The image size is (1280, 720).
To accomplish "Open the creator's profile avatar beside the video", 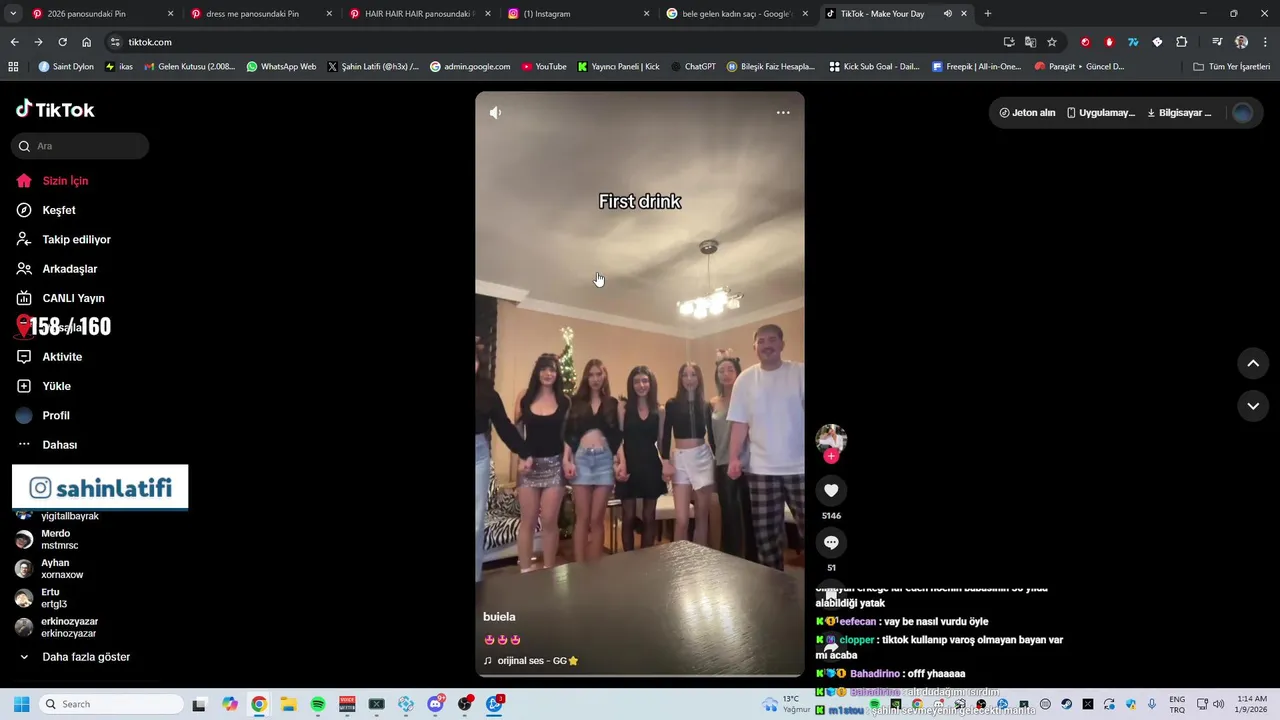I will click(x=831, y=438).
